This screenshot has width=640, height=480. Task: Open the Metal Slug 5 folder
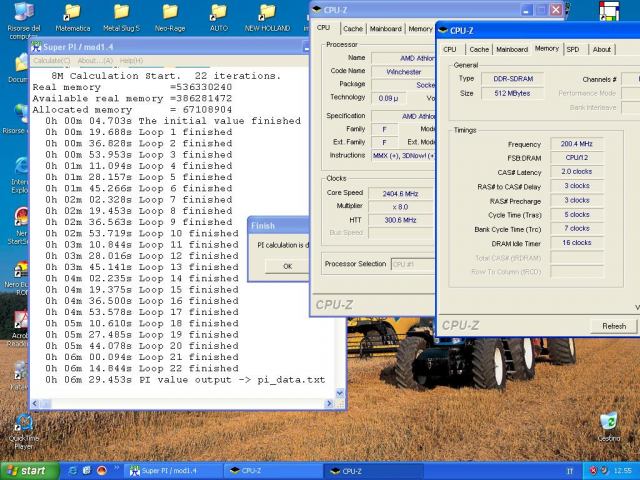coord(121,18)
